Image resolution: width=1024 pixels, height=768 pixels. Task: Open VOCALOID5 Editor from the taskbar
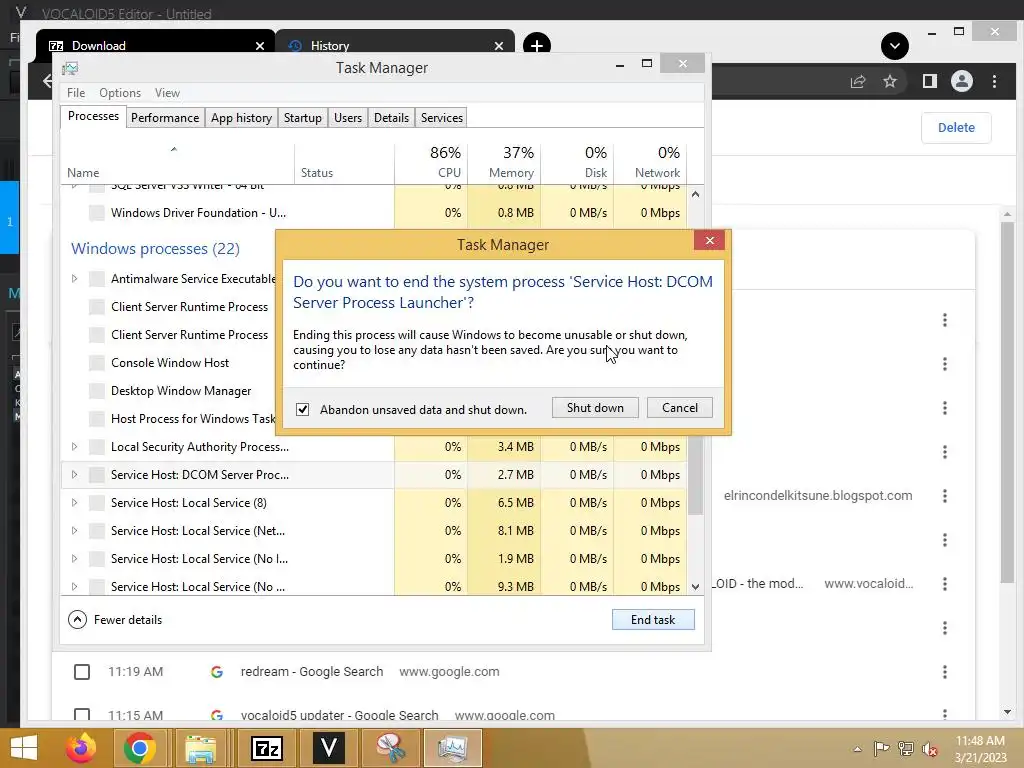[328, 748]
